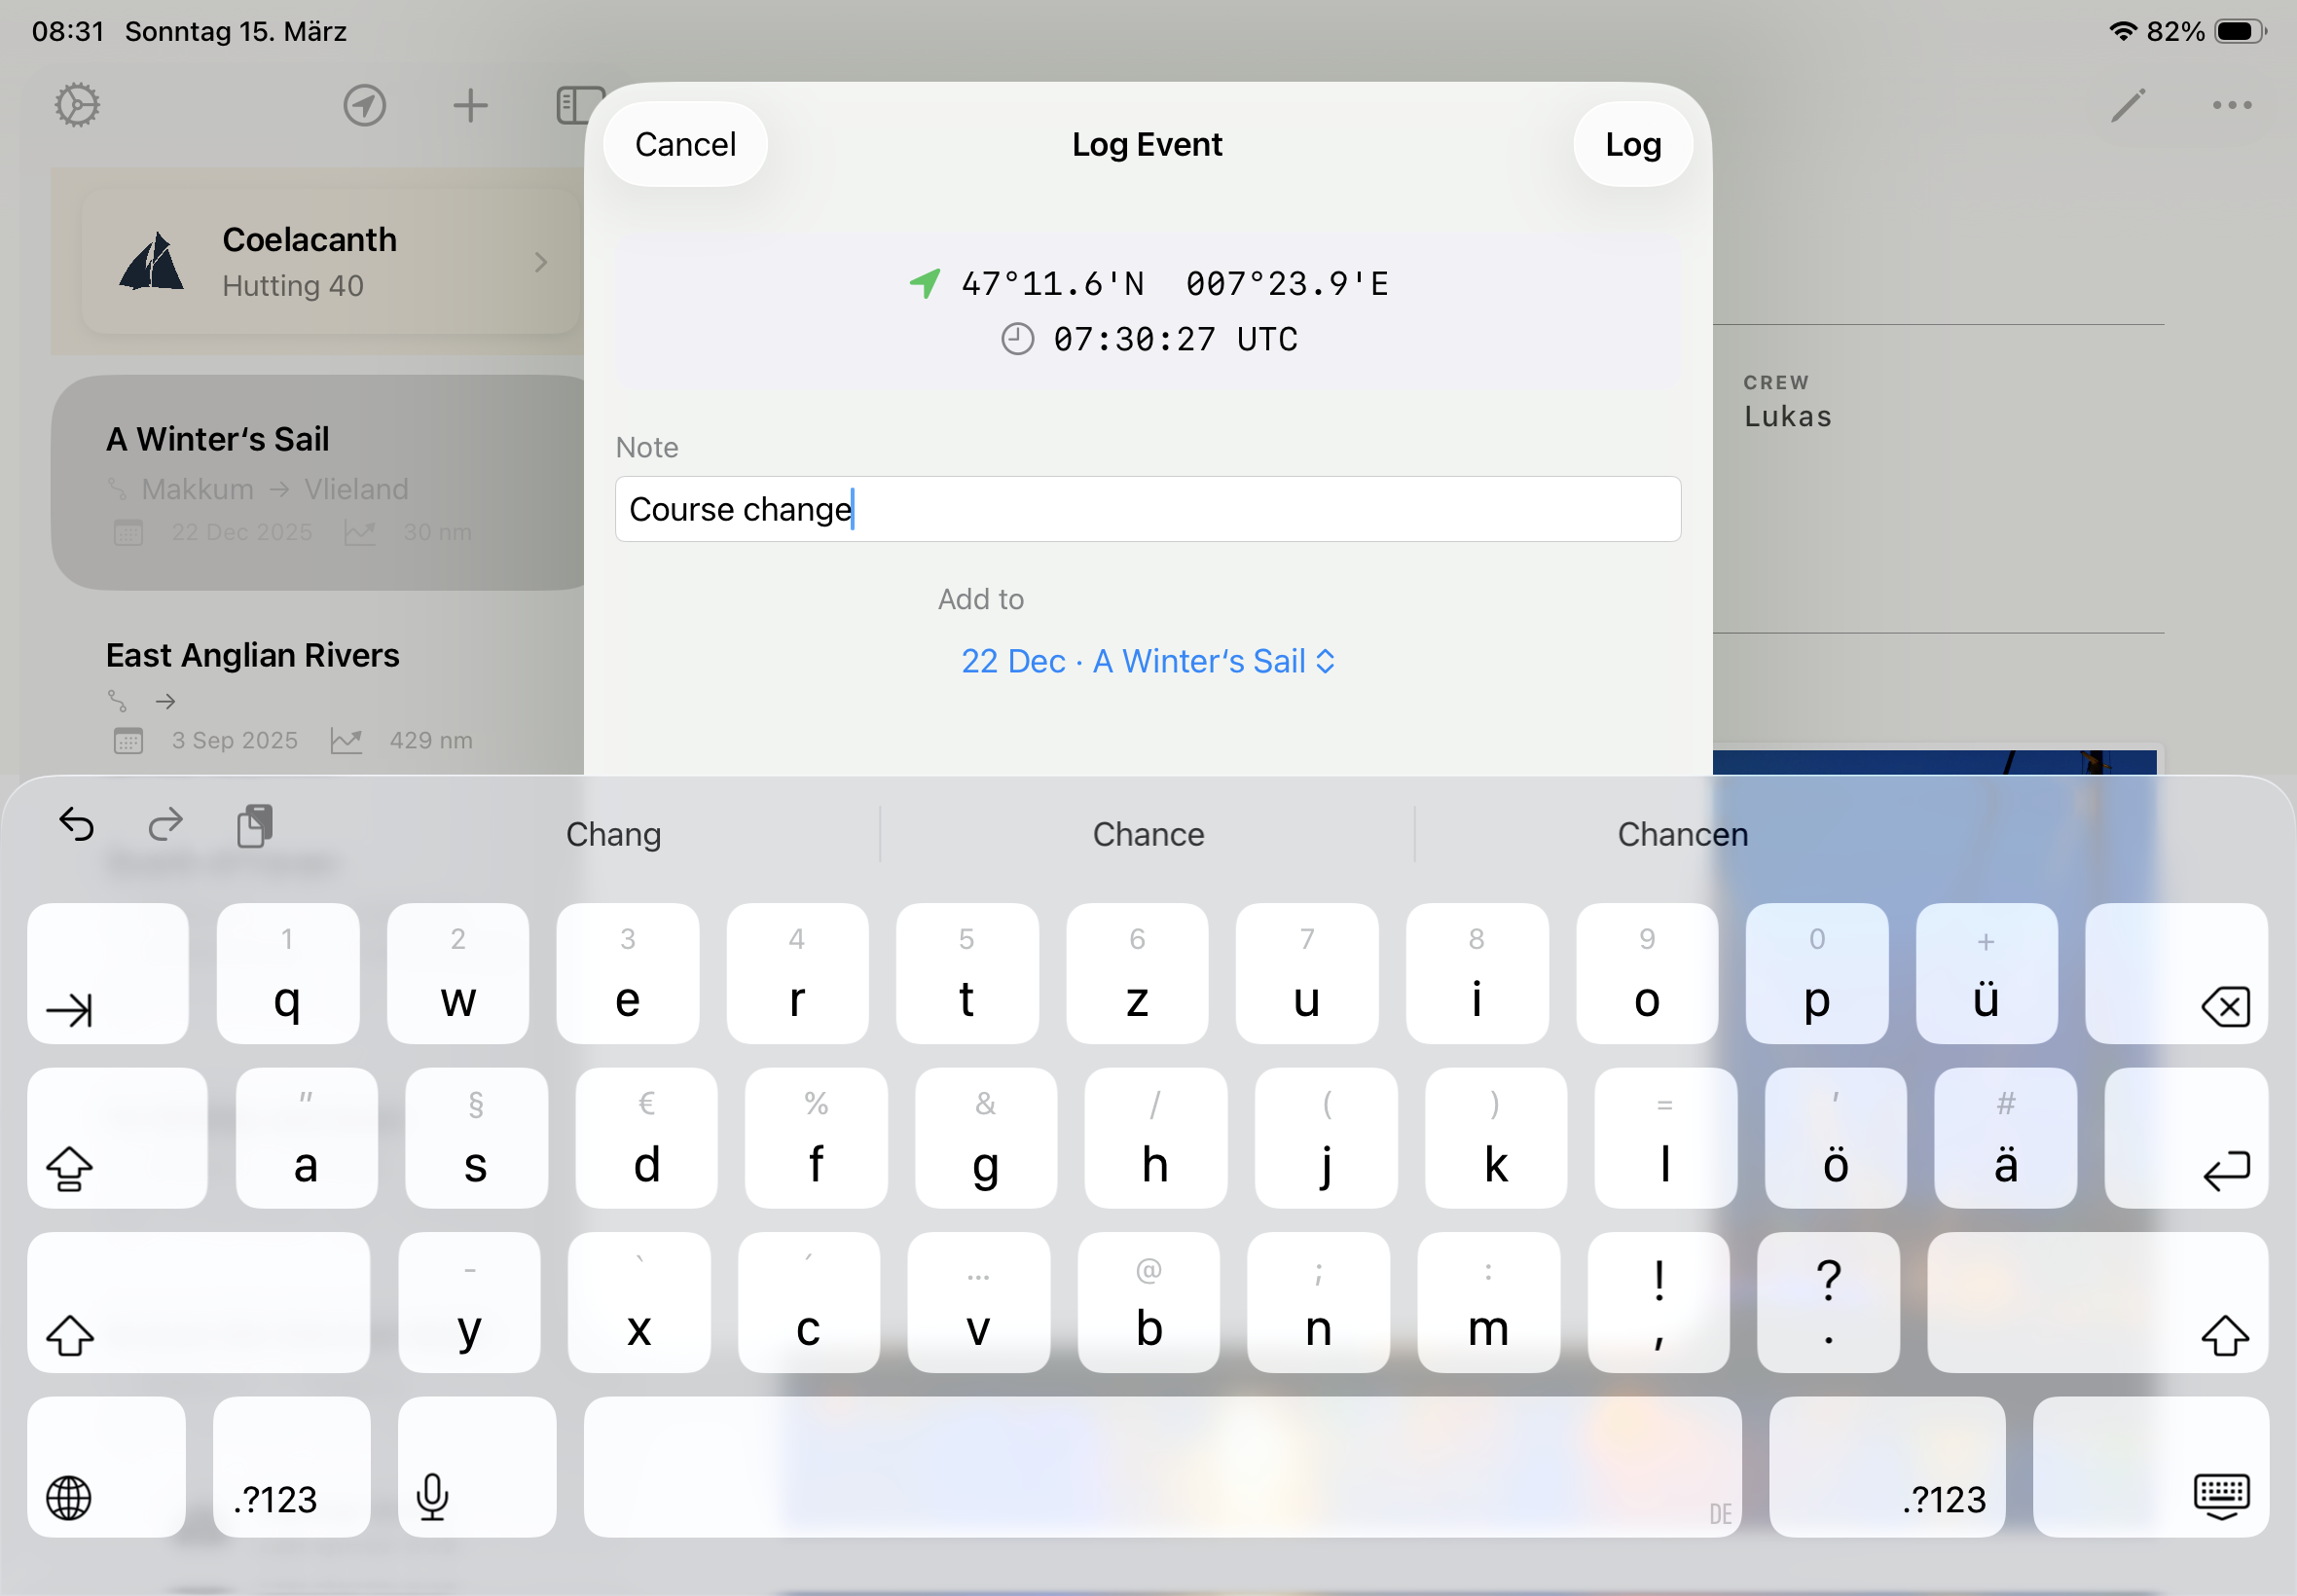Viewport: 2297px width, 1596px height.
Task: Open the ellipsis more-options icon
Action: (x=2231, y=104)
